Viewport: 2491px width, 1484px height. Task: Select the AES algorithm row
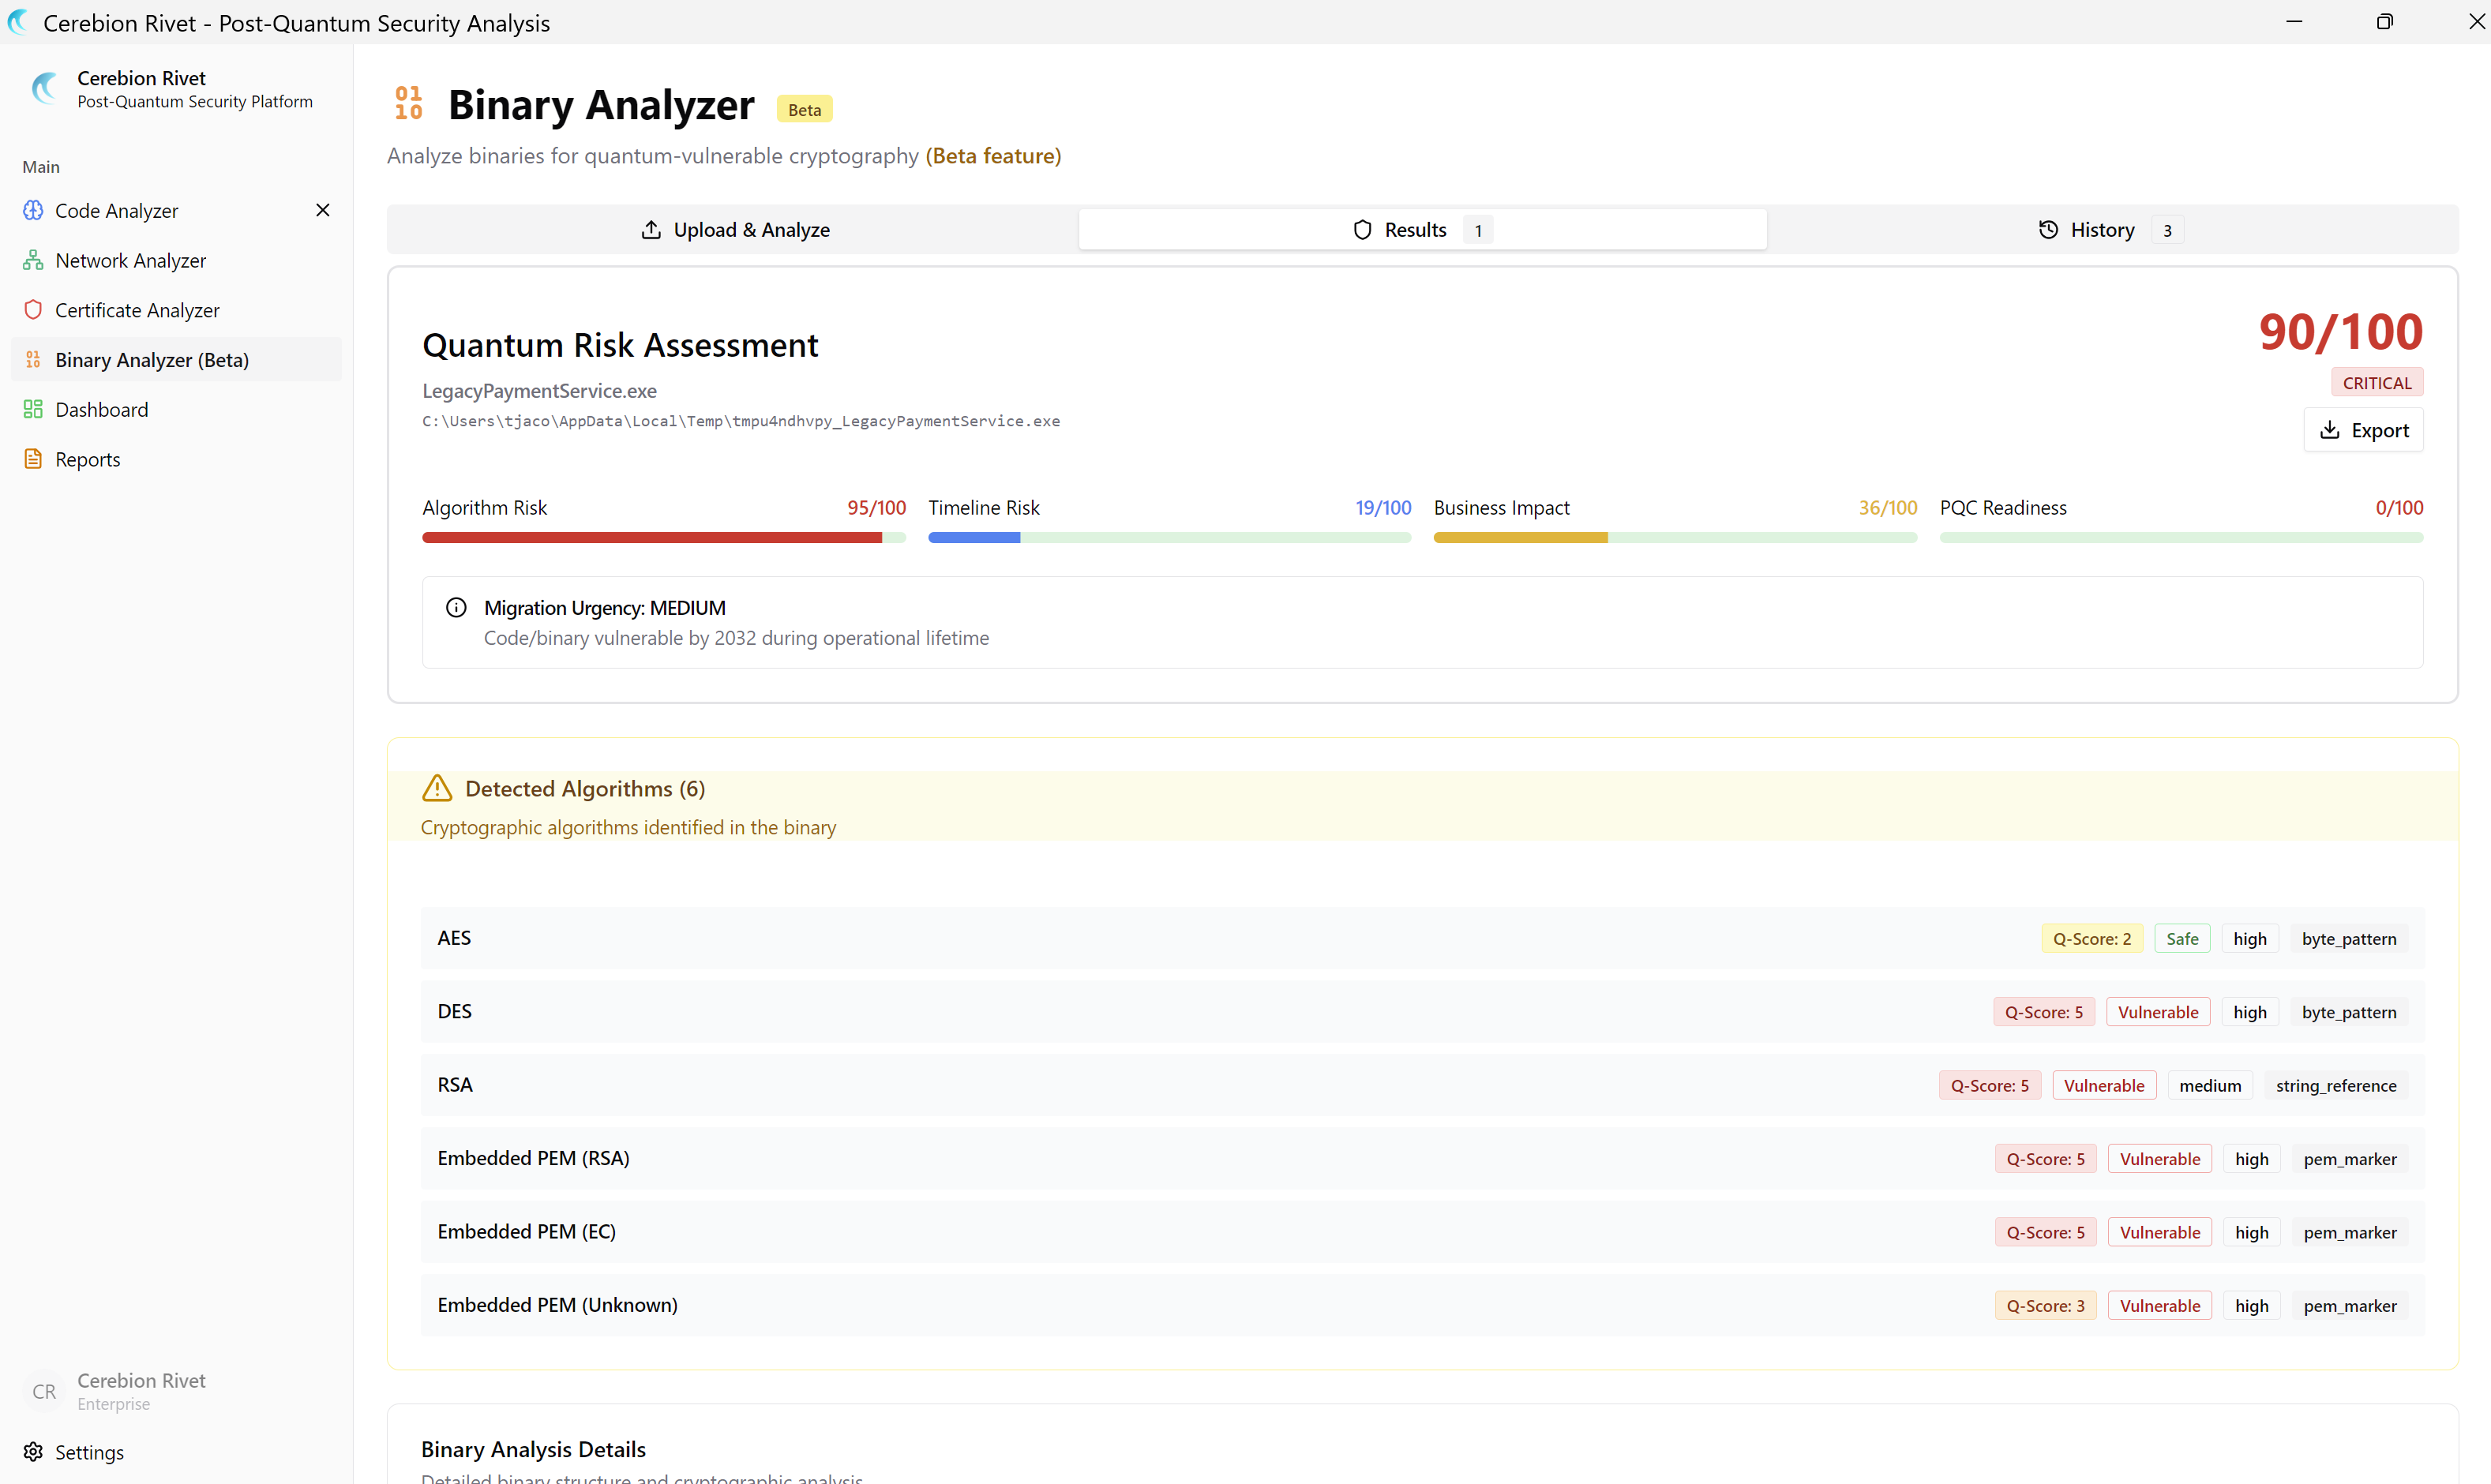[x=1422, y=938]
